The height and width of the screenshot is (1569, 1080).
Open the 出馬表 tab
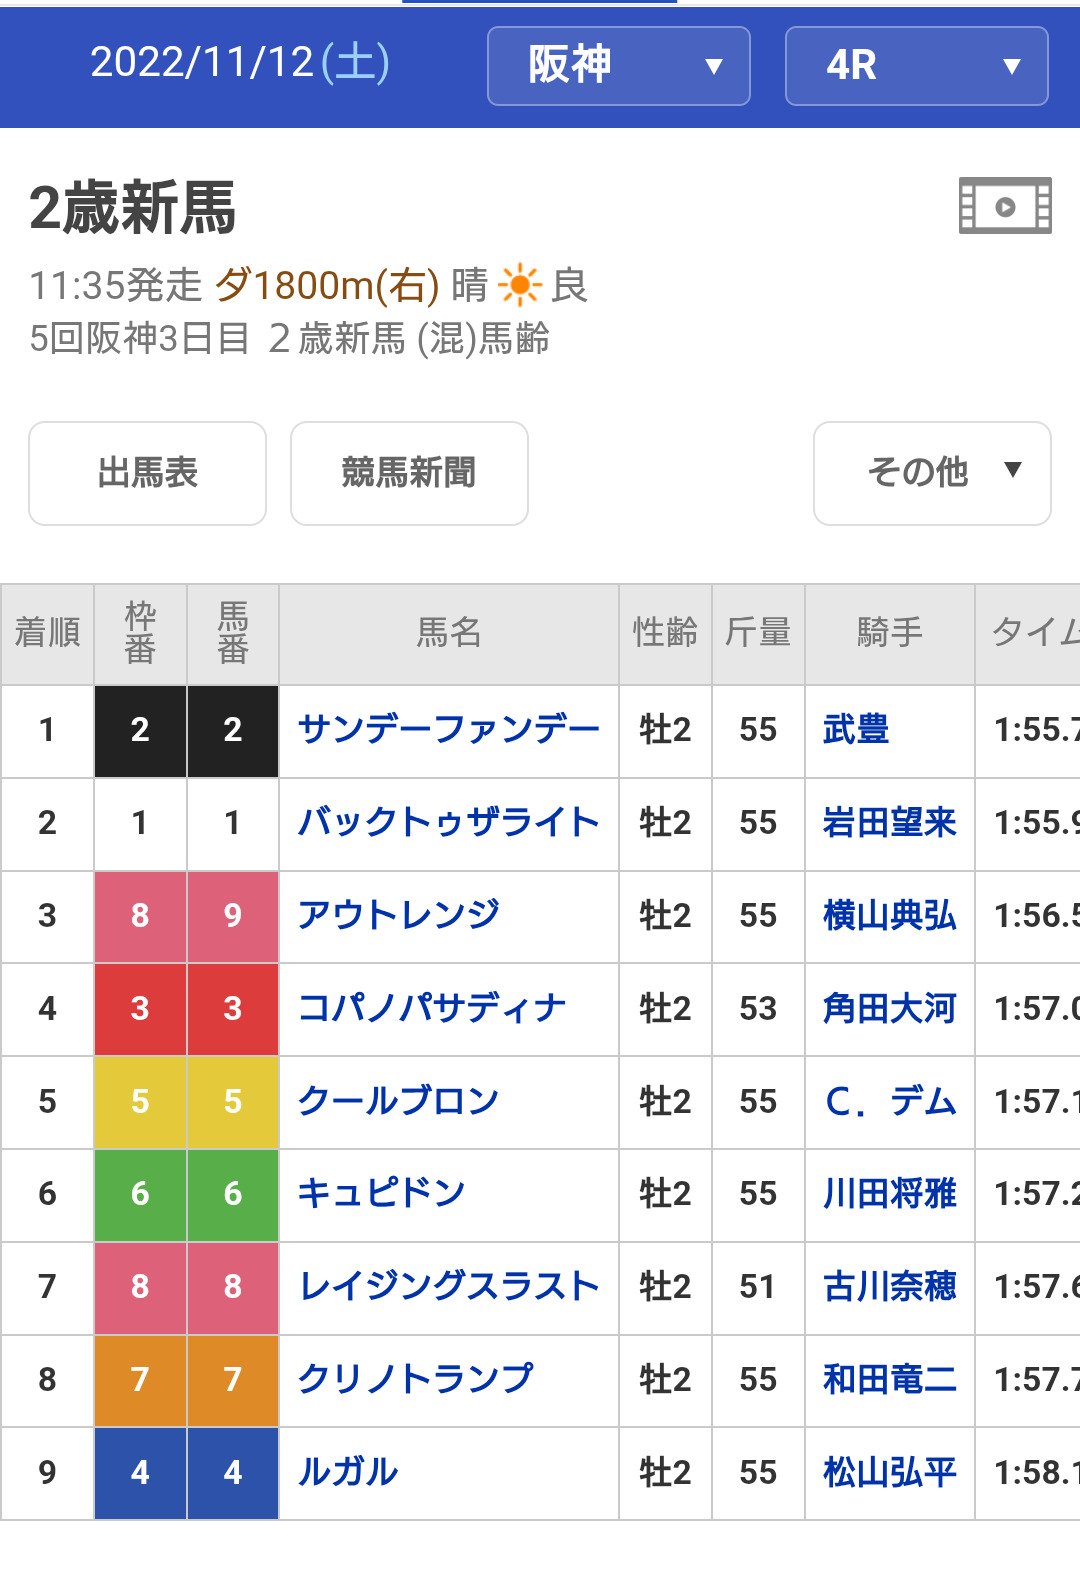coord(147,473)
